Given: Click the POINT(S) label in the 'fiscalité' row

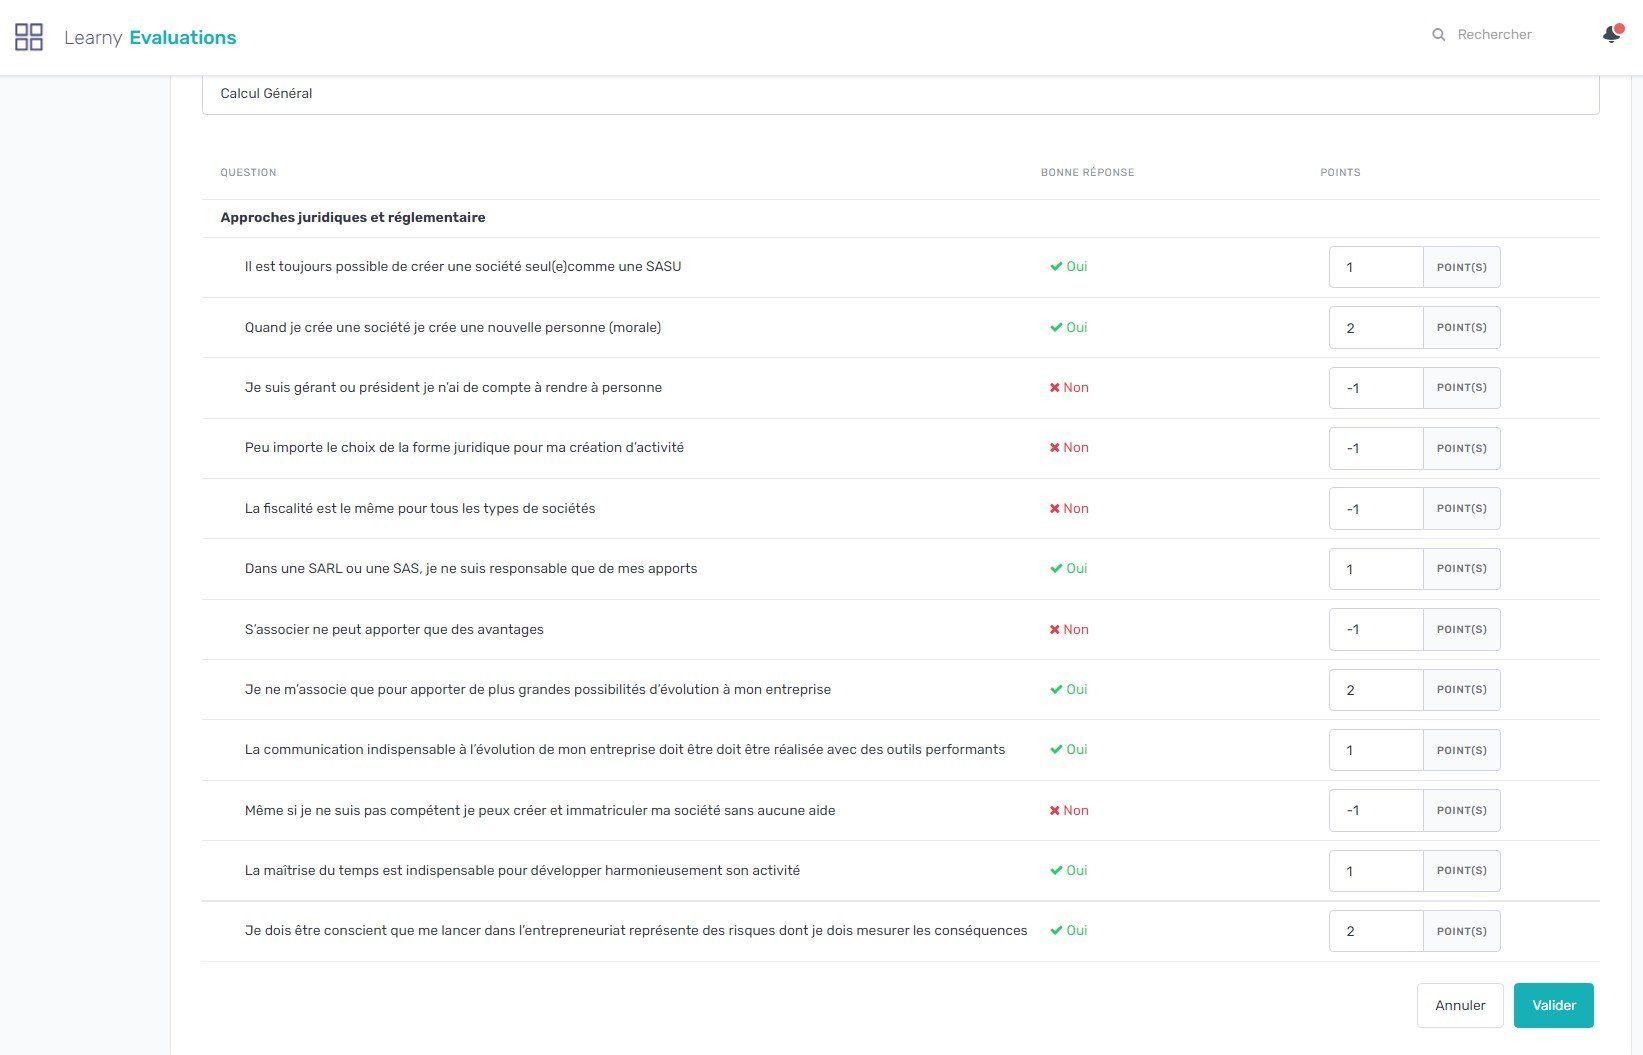Looking at the screenshot, I should point(1462,509).
